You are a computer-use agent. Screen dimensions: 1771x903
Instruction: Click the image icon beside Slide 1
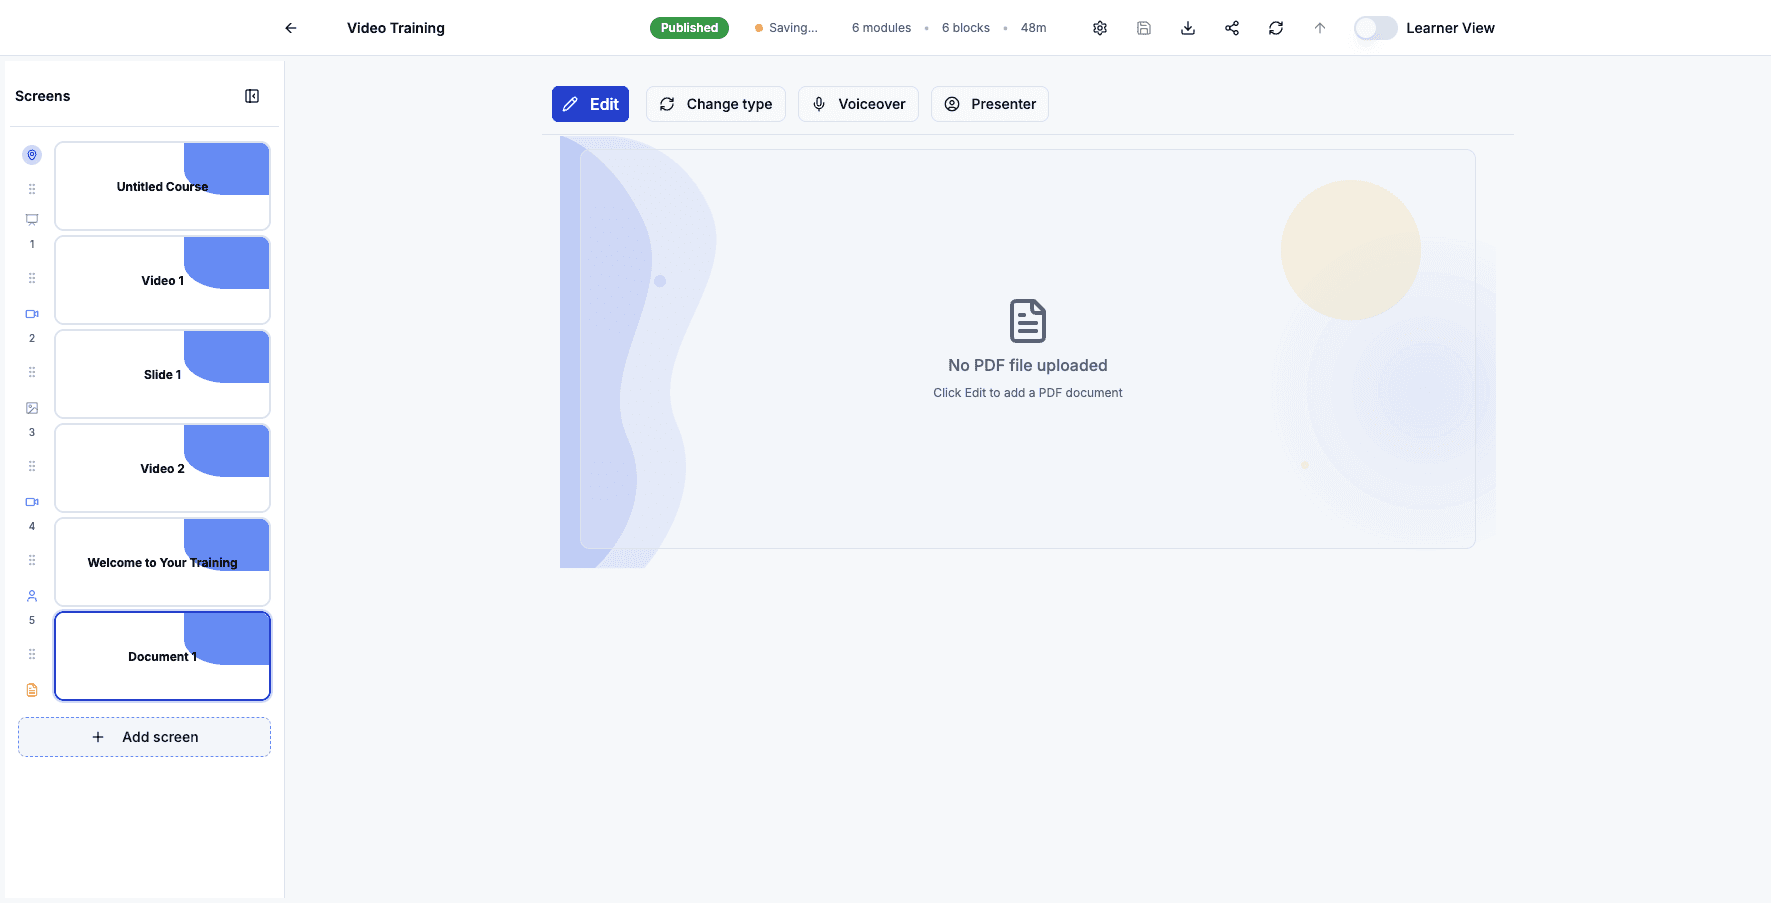(x=31, y=407)
